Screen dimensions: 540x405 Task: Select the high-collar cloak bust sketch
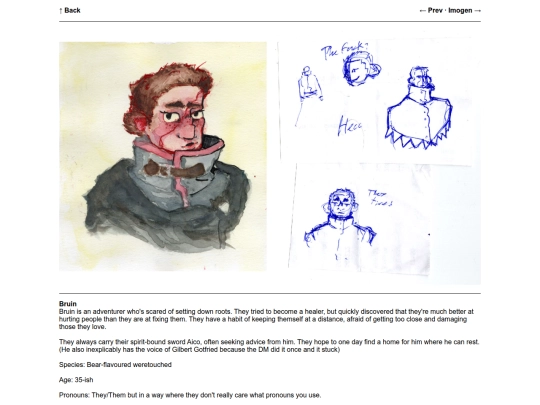[x=418, y=108]
